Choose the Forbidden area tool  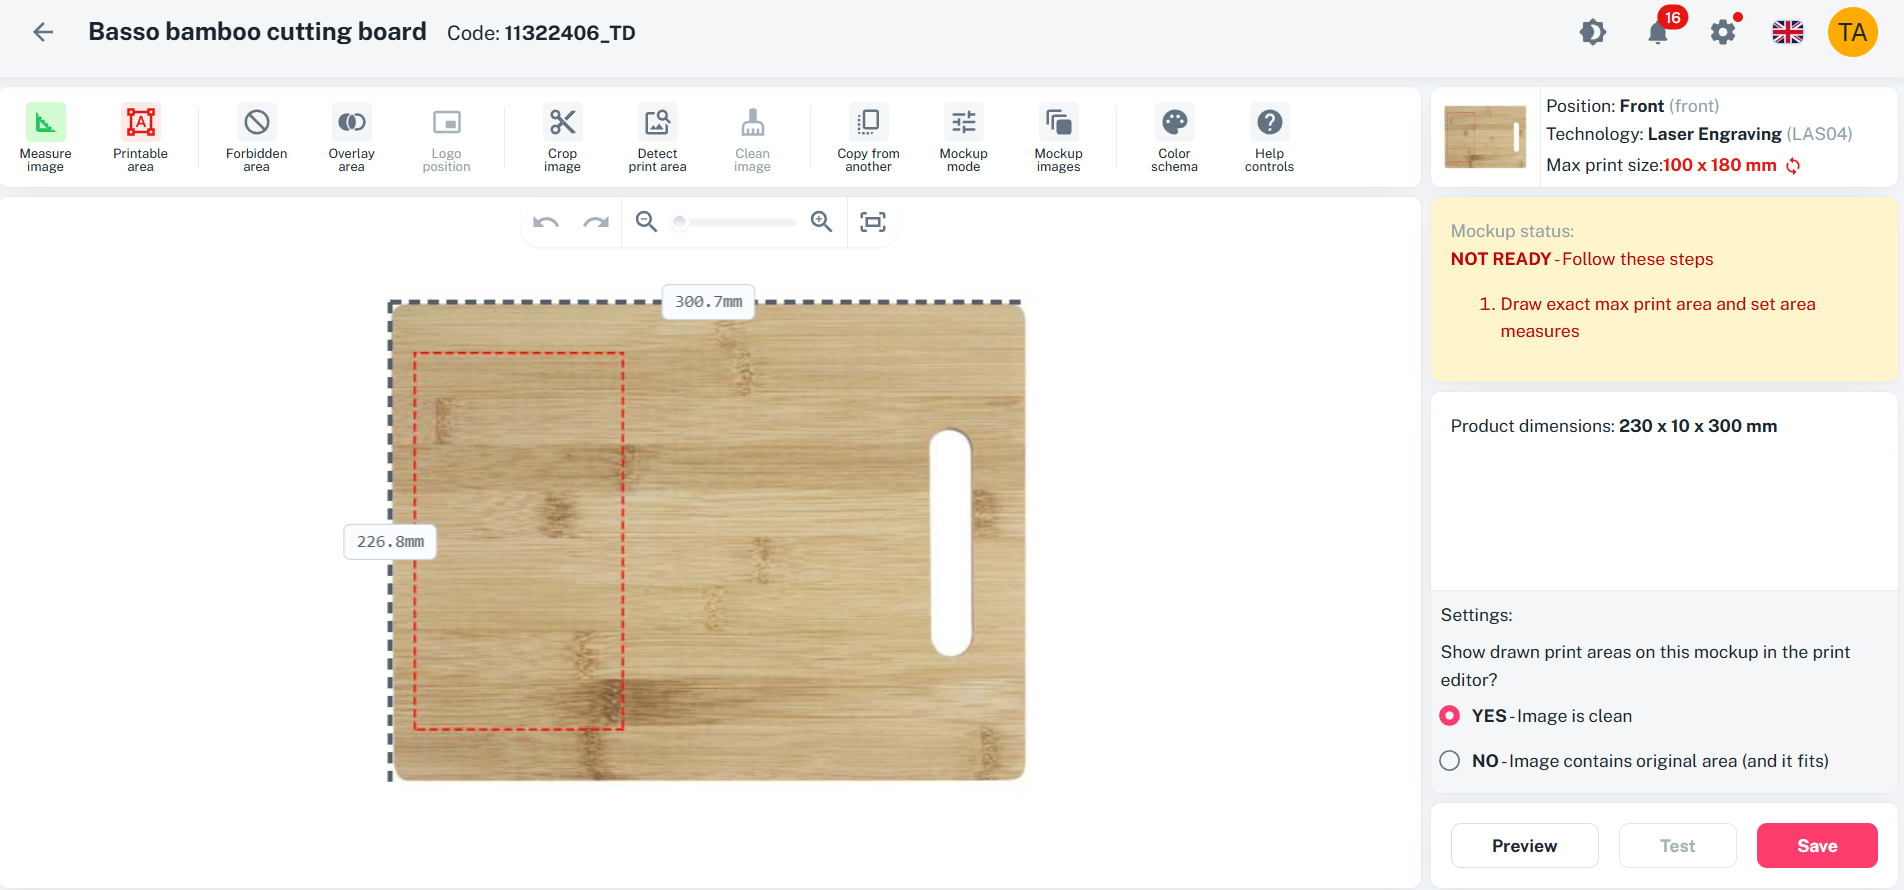click(x=256, y=138)
